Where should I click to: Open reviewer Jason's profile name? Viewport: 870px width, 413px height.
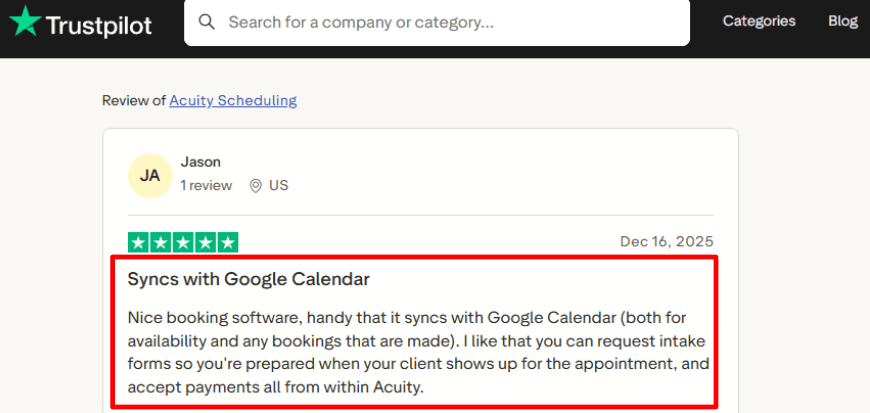coord(201,162)
